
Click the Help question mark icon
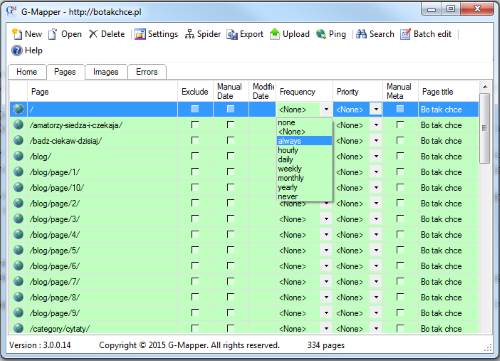(x=17, y=51)
